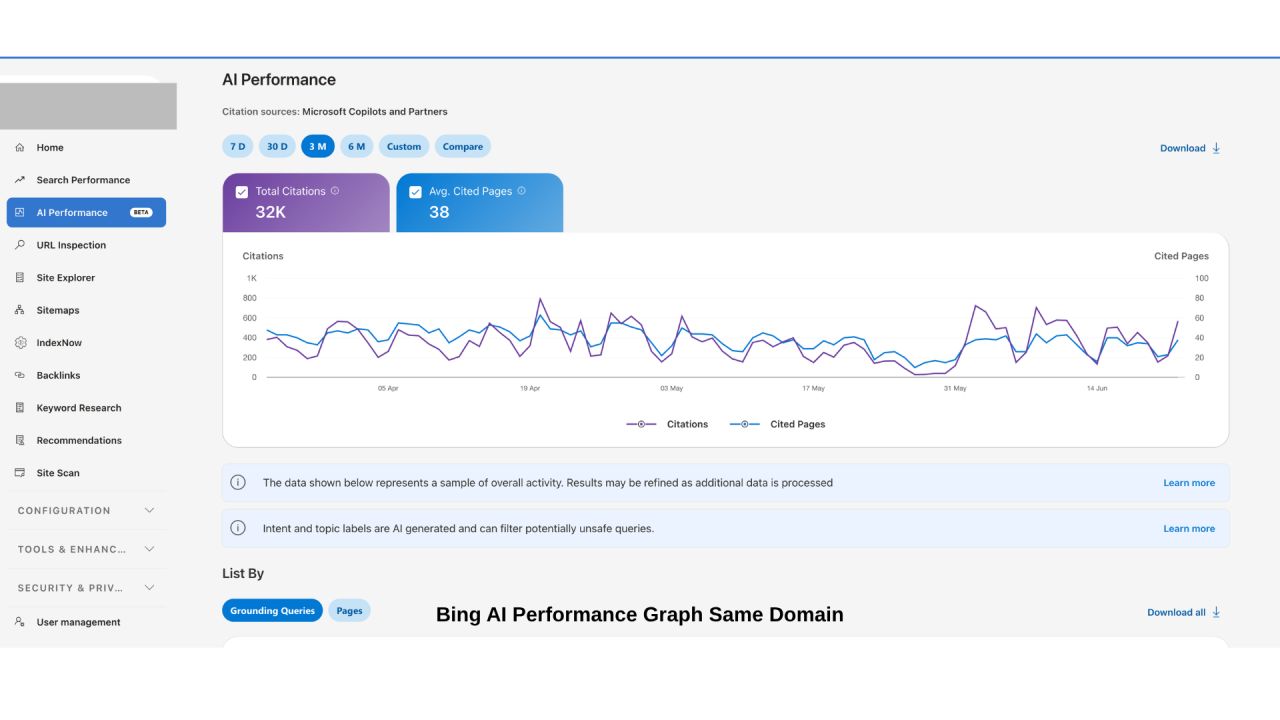Switch to the Pages tab

(349, 611)
